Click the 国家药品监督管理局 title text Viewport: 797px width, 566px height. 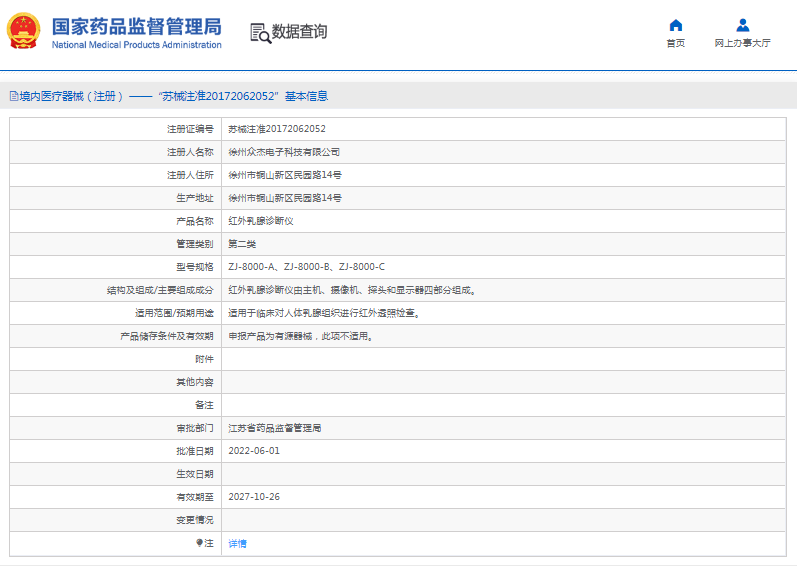[135, 26]
